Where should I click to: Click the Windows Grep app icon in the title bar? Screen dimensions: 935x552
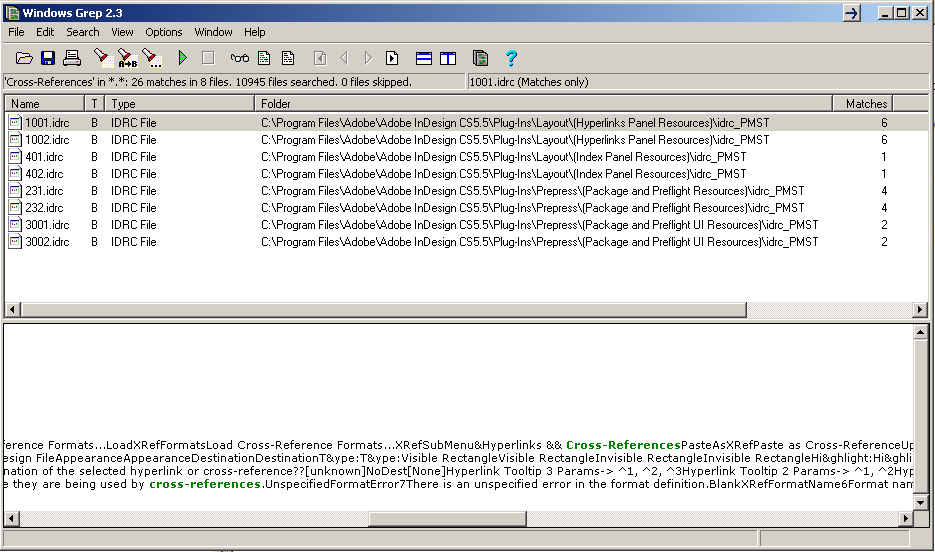click(x=12, y=13)
